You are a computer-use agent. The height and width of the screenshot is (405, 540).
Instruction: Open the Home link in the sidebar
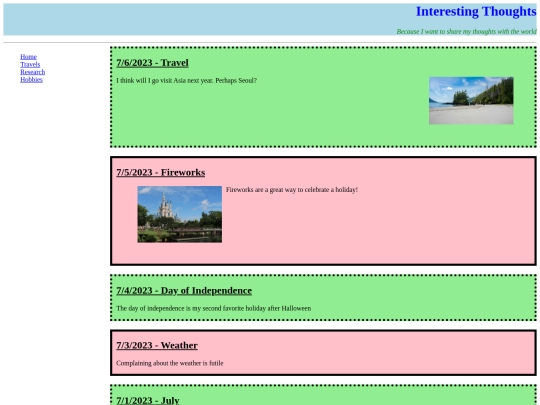(x=28, y=57)
